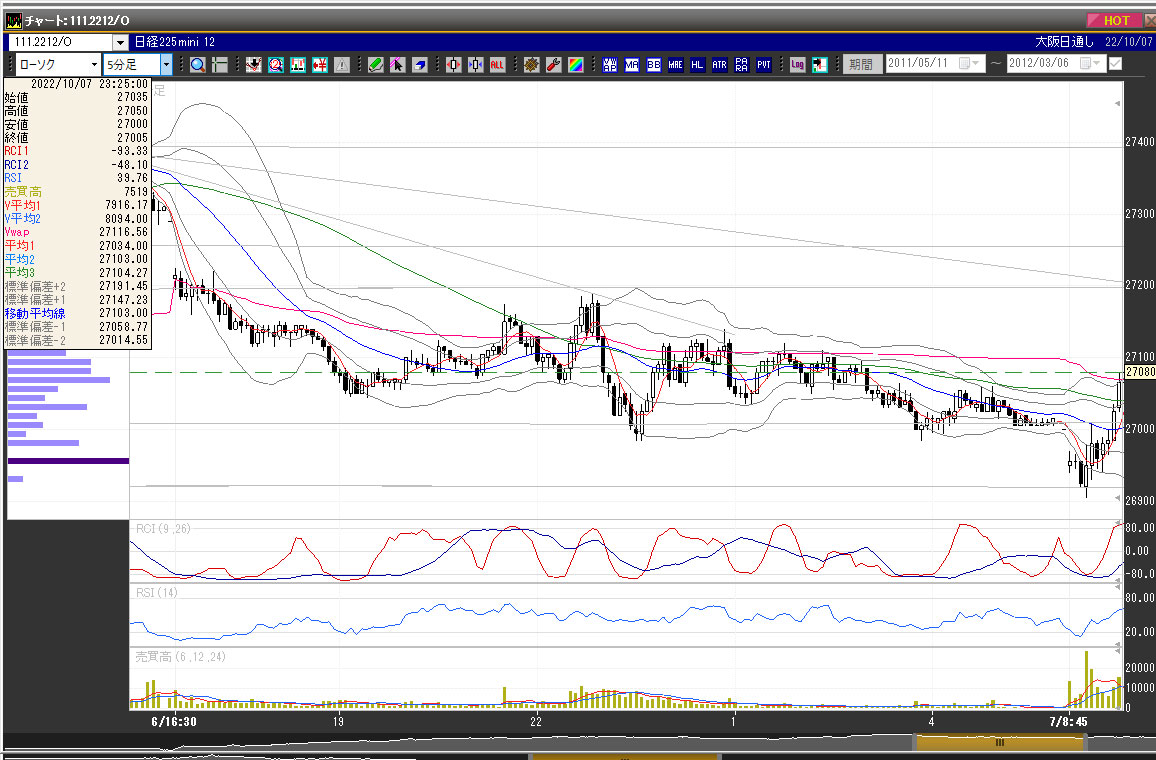Click the Vwap value 27116.56
Screen dimensions: 1156x760
(124, 232)
